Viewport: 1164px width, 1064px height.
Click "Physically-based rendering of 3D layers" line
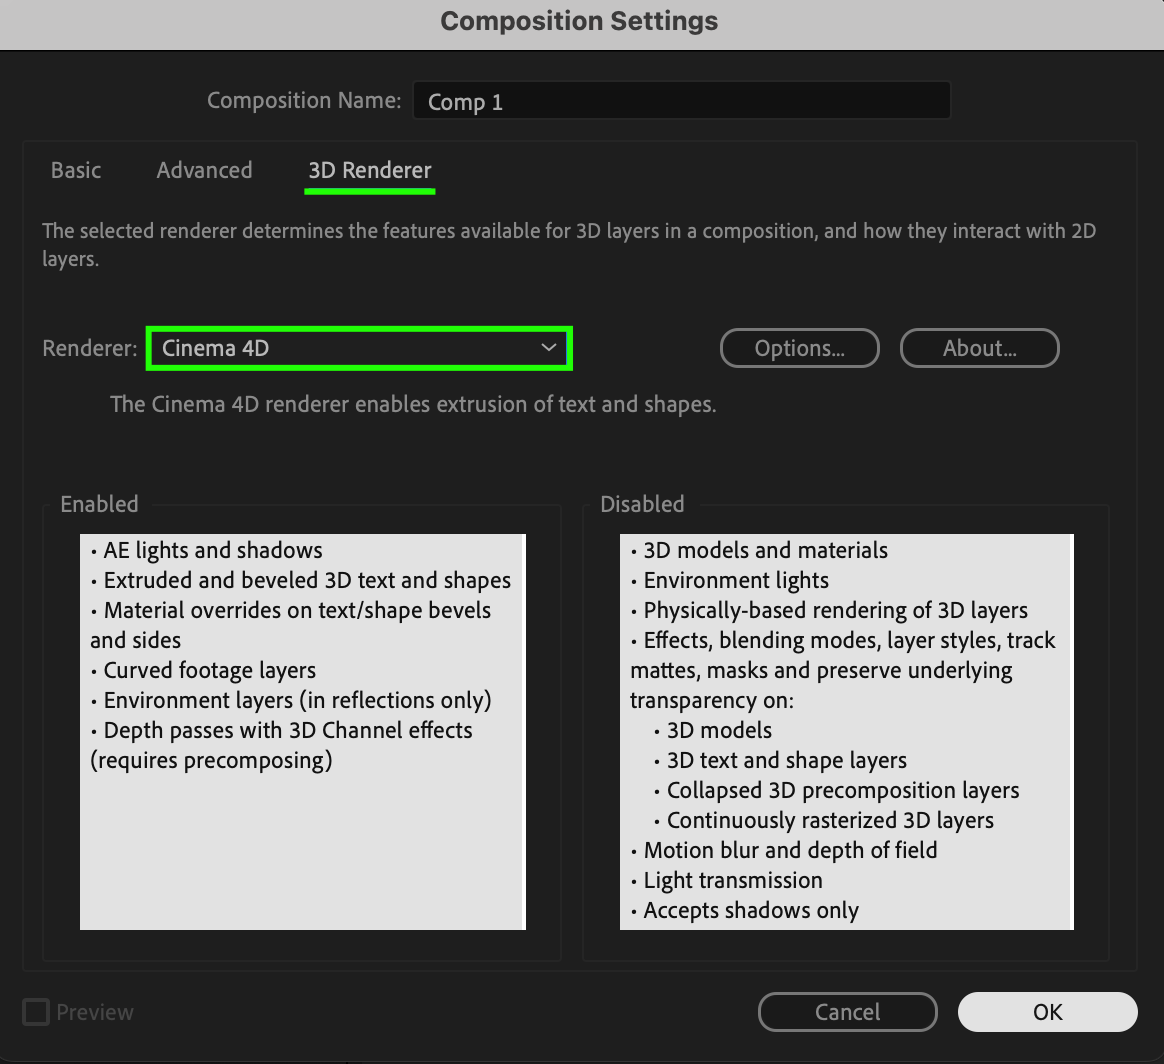pos(835,610)
